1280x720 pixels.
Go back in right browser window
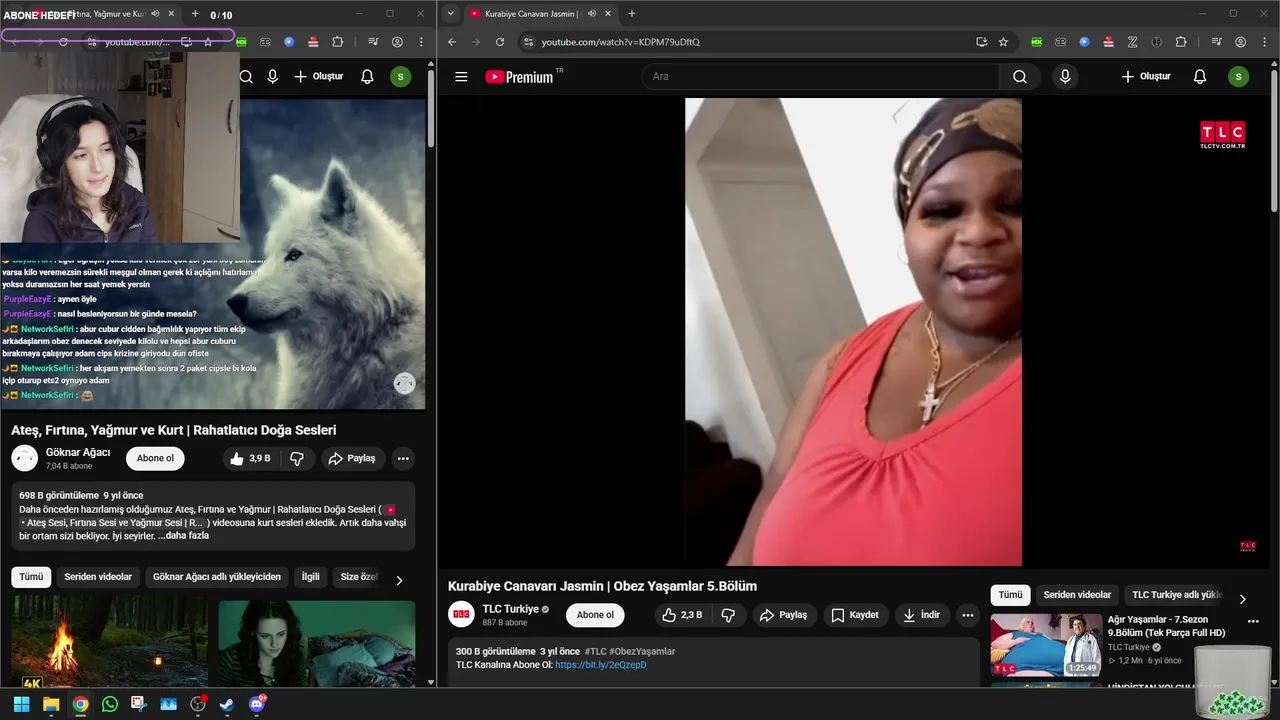(x=452, y=42)
